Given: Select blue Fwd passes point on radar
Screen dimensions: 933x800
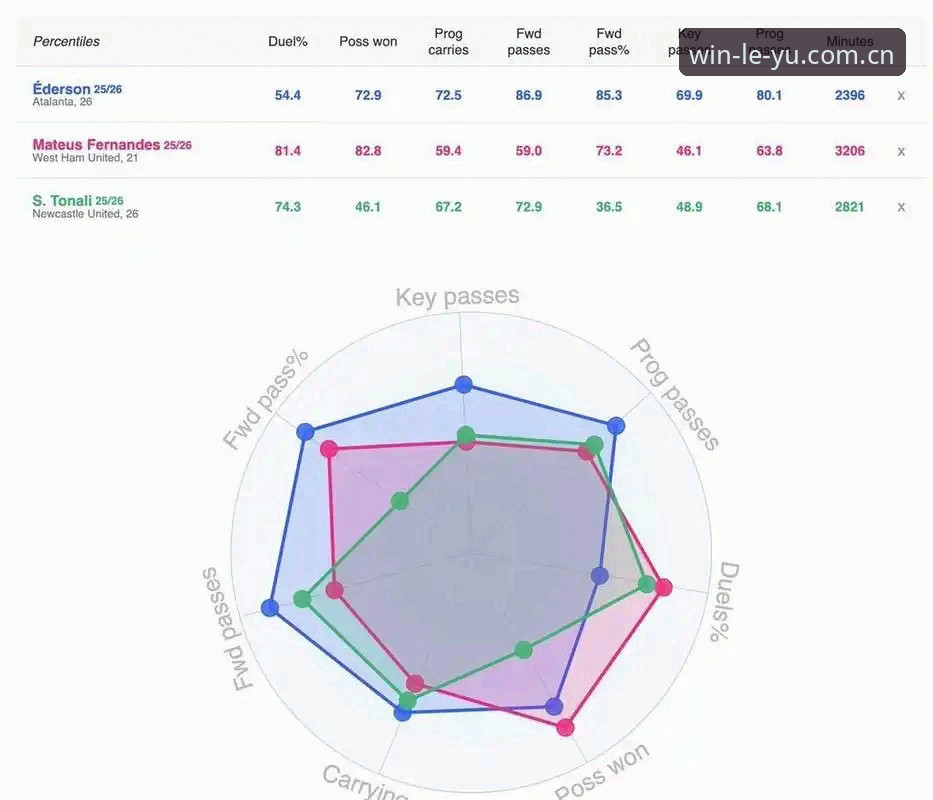Looking at the screenshot, I should [x=270, y=608].
